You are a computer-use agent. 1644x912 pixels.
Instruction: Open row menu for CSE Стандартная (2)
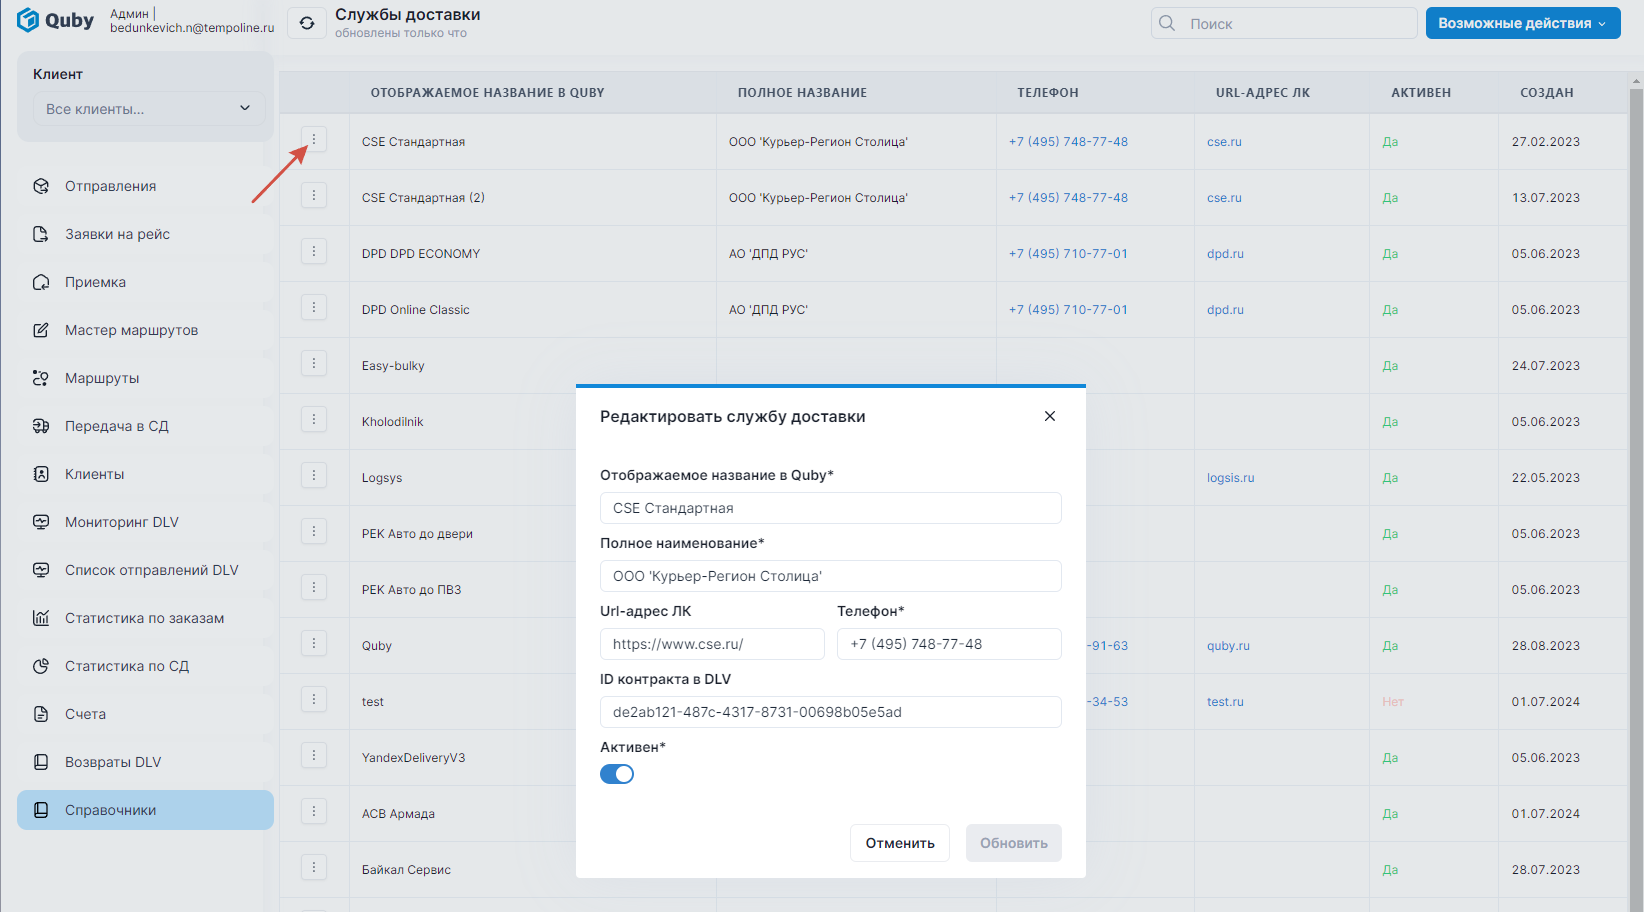(x=314, y=196)
